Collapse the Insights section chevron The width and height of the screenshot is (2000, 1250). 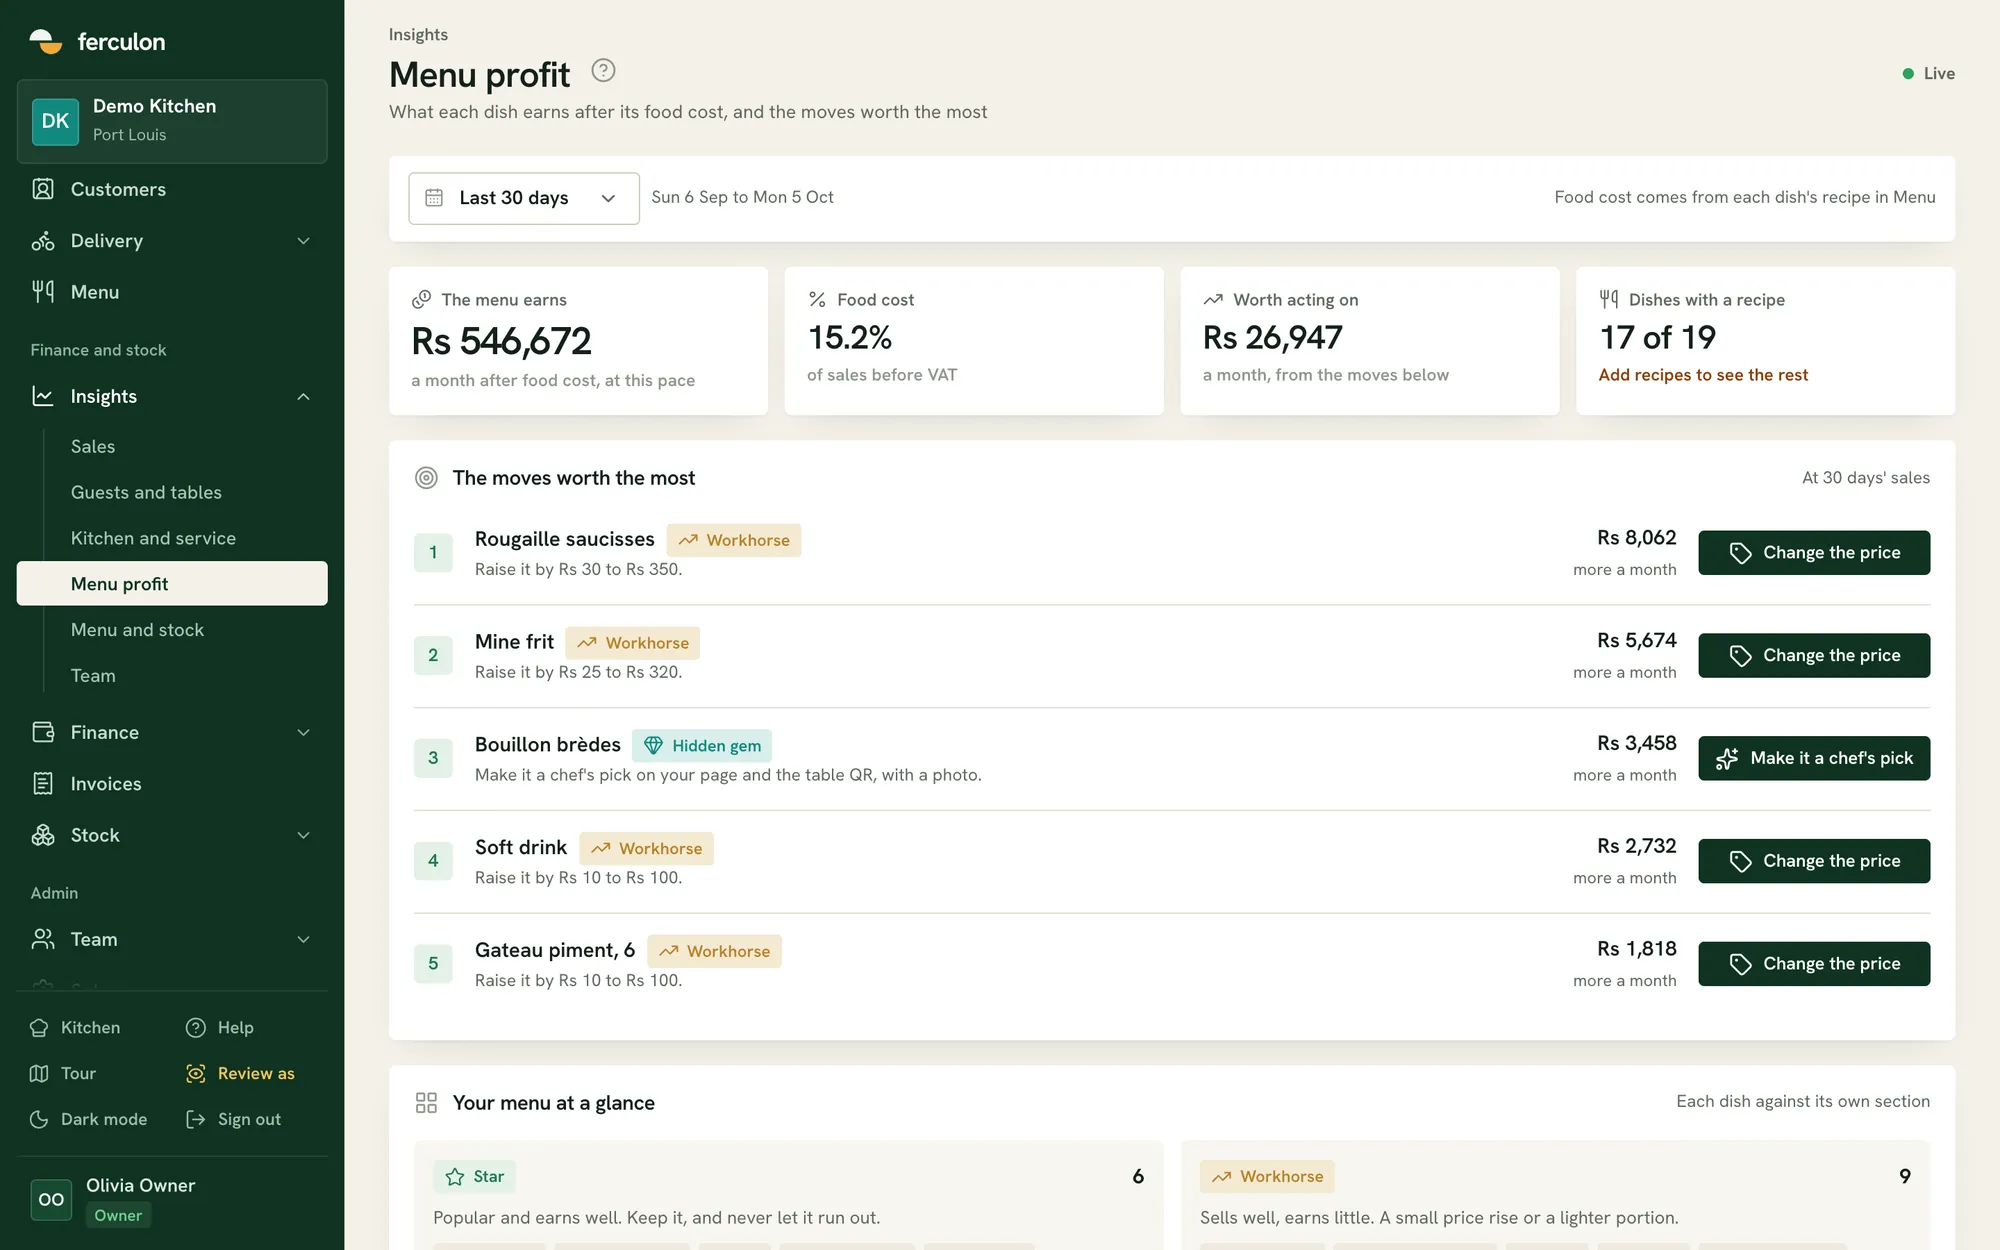pos(303,397)
